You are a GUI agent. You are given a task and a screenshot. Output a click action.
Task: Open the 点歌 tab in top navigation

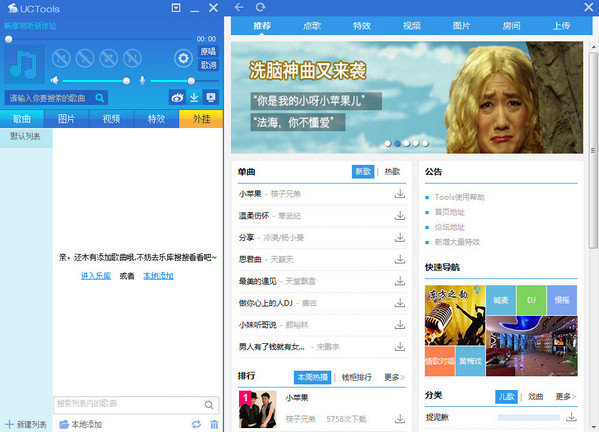312,26
